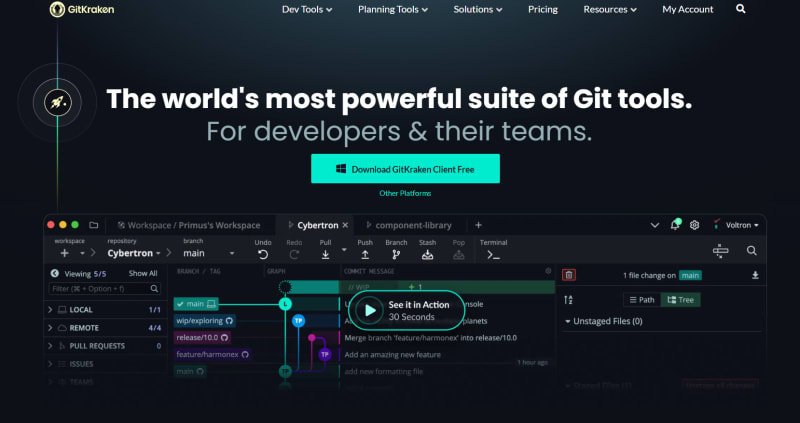Click the red discard trash icon

569,275
